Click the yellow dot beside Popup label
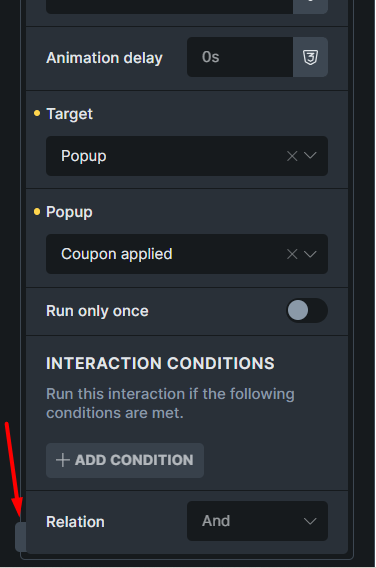This screenshot has height=568, width=376. 37,212
